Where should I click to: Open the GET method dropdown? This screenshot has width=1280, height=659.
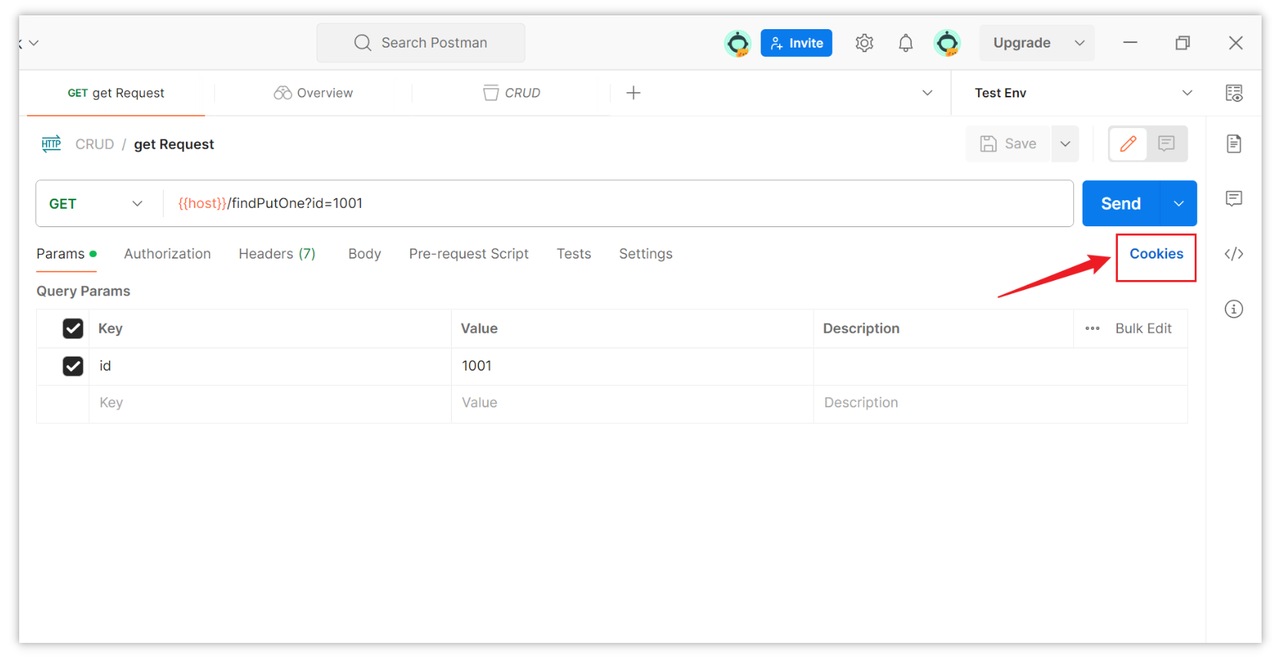coord(97,203)
